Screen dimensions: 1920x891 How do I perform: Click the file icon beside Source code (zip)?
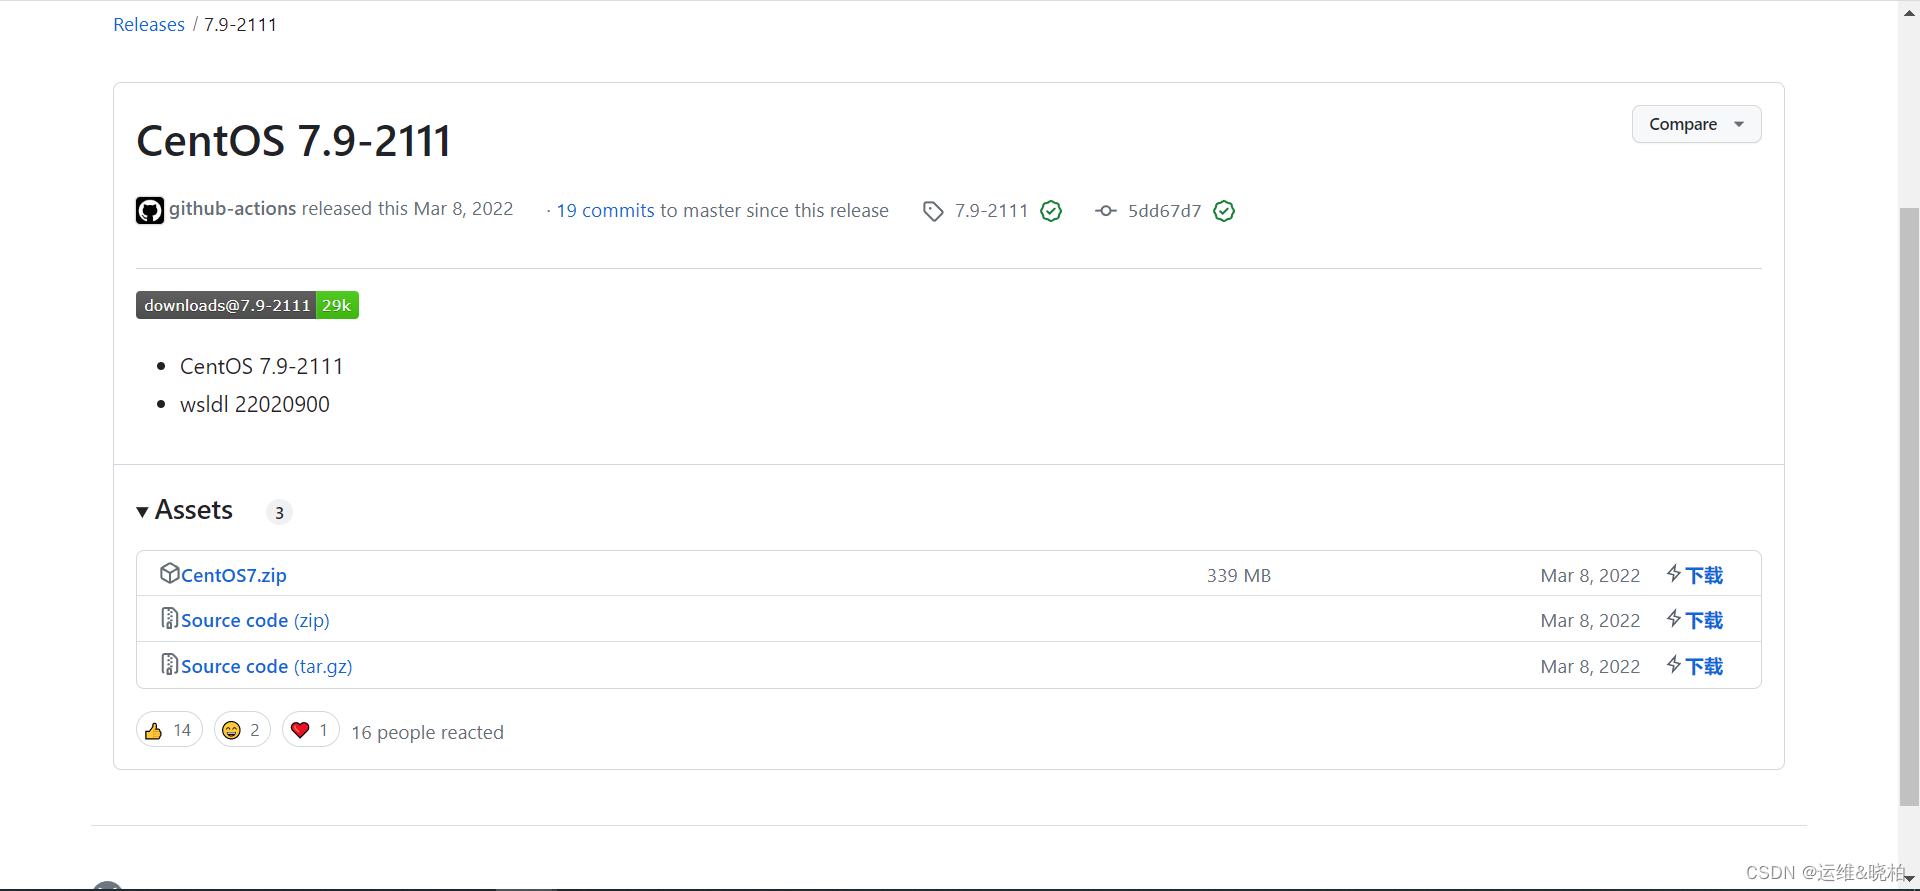coord(169,619)
